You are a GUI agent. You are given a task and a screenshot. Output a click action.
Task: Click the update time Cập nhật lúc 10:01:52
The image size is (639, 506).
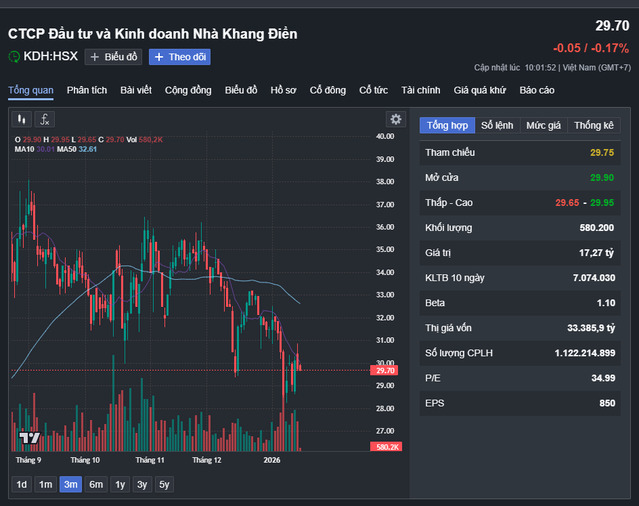pos(515,68)
